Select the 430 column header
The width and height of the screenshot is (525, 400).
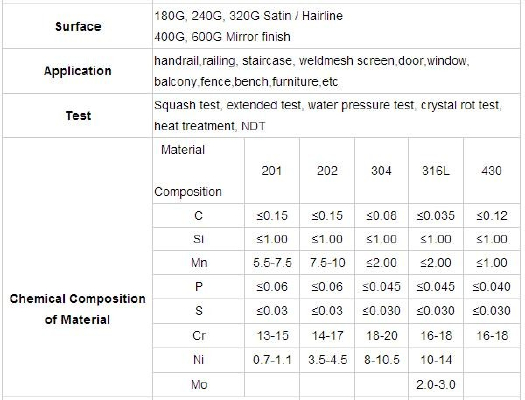pos(491,171)
